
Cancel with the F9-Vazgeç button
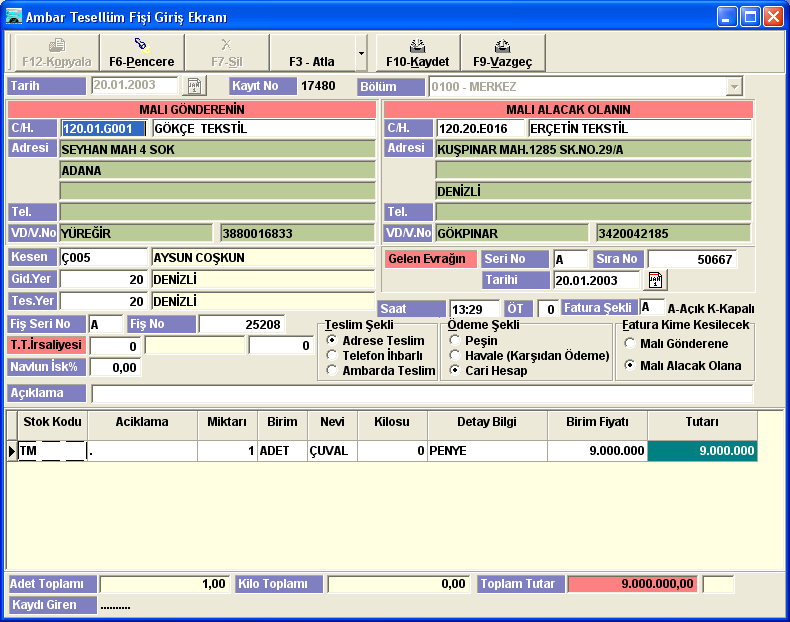[x=503, y=53]
